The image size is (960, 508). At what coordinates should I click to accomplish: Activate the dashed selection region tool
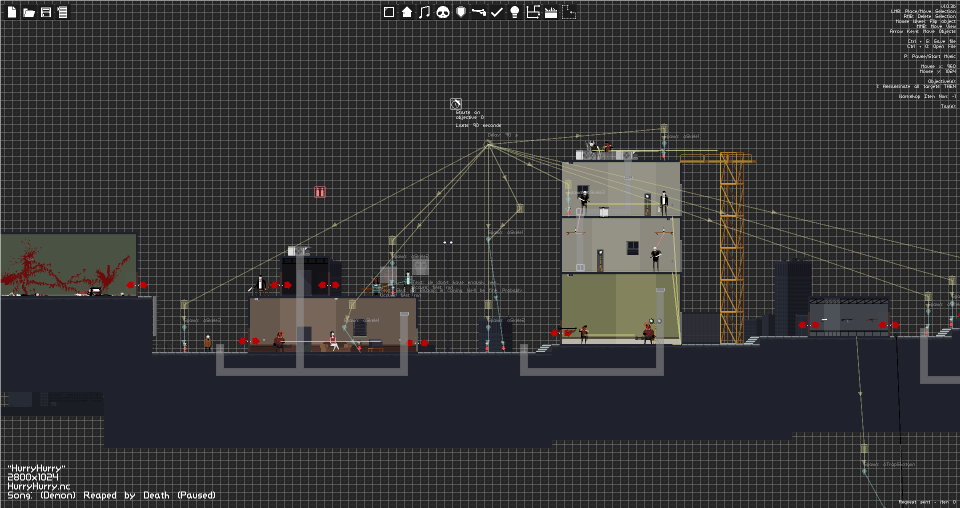click(569, 12)
